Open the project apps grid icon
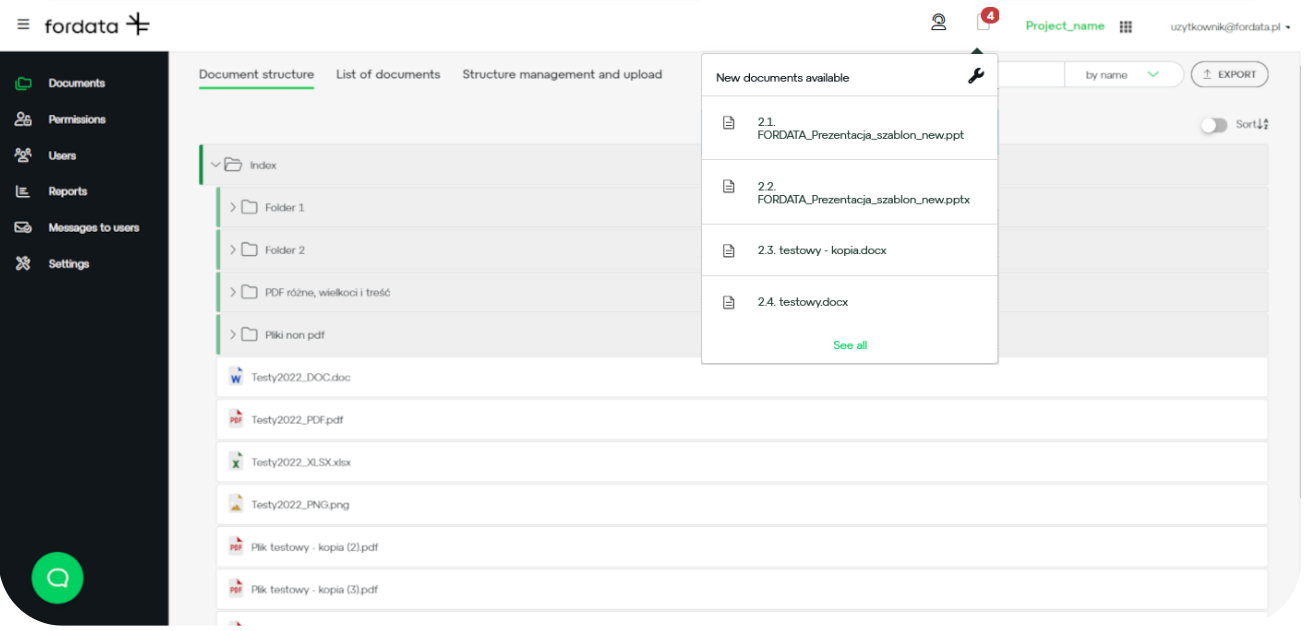 1126,27
